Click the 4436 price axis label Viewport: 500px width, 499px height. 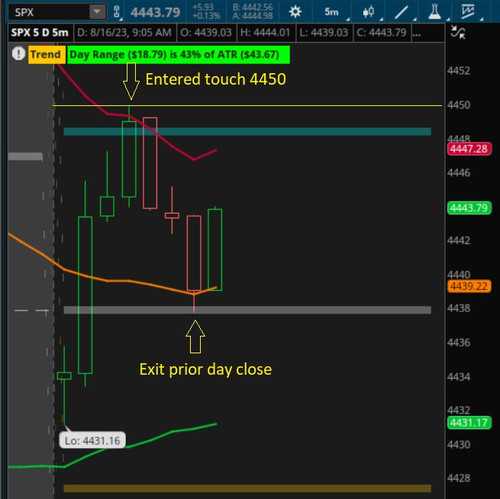459,342
